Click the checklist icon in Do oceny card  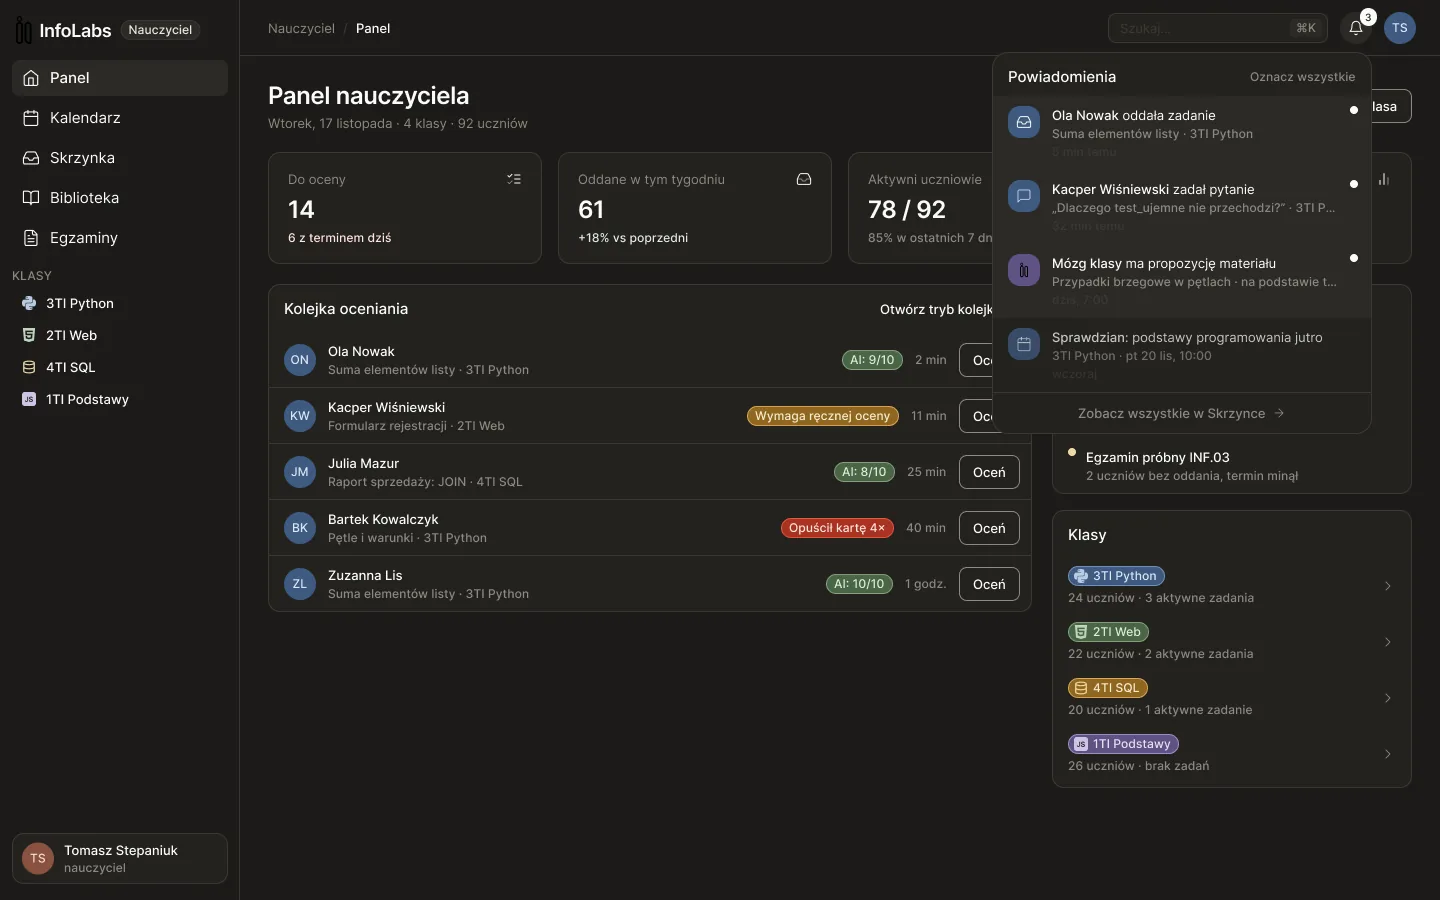click(514, 179)
